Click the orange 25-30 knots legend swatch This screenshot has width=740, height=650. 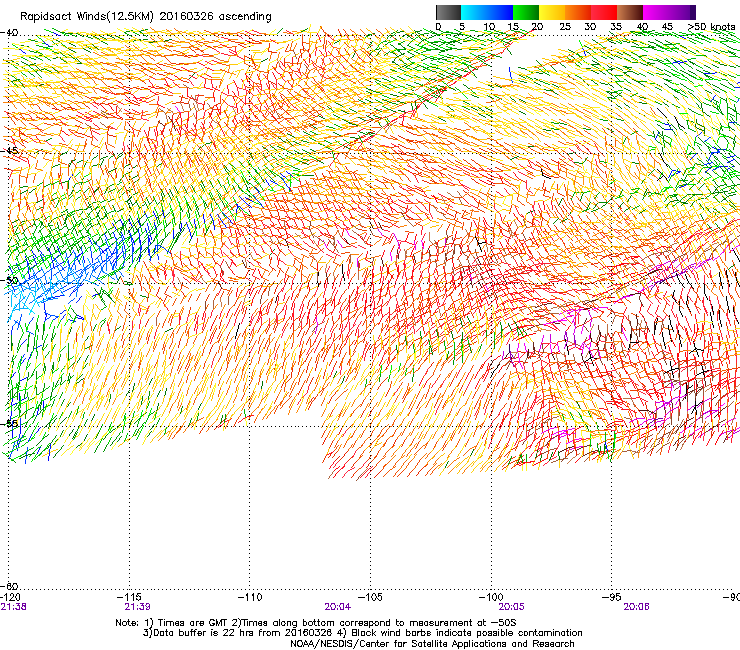[578, 12]
